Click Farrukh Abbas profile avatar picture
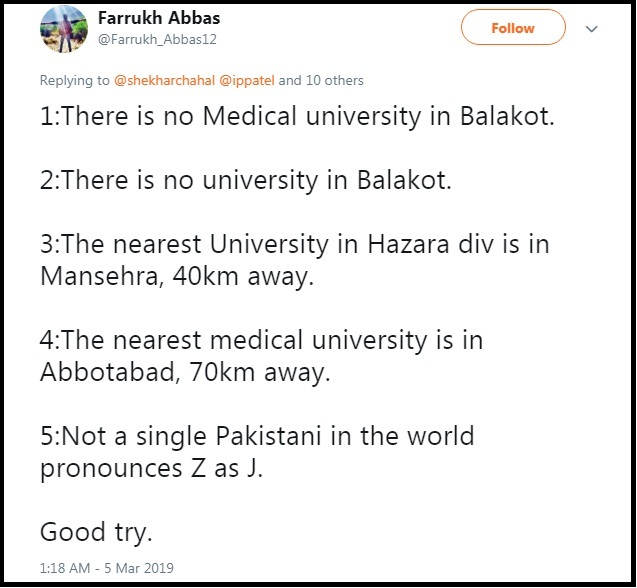The height and width of the screenshot is (588, 637). (x=64, y=29)
